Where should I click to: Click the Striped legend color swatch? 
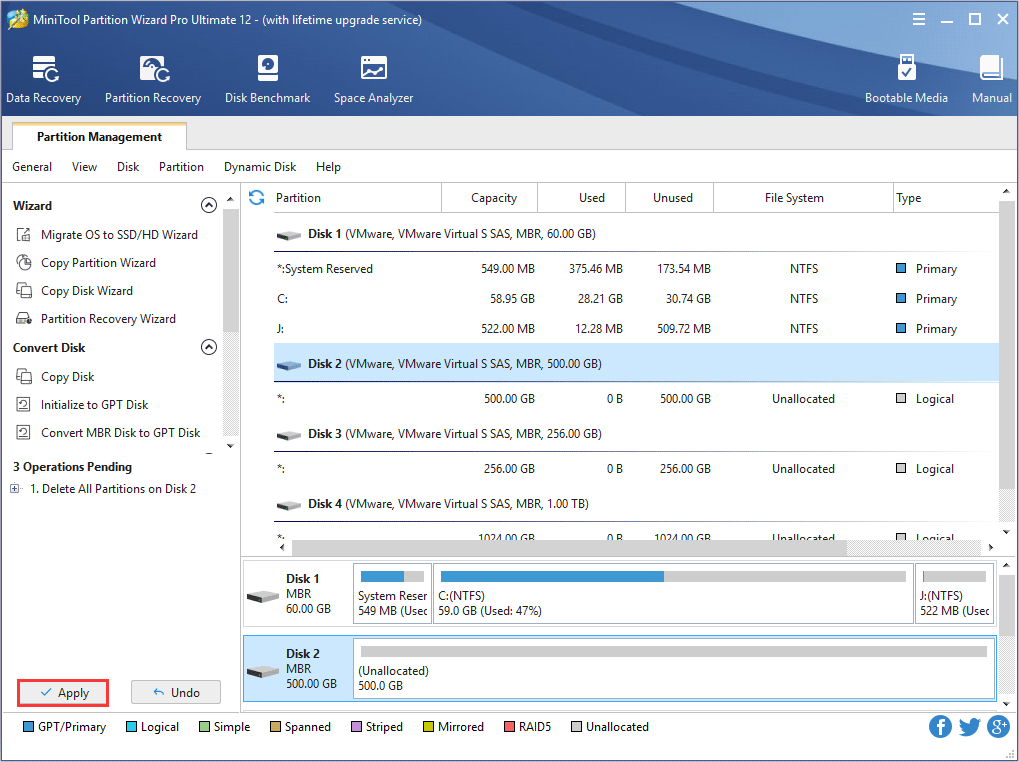pos(355,727)
